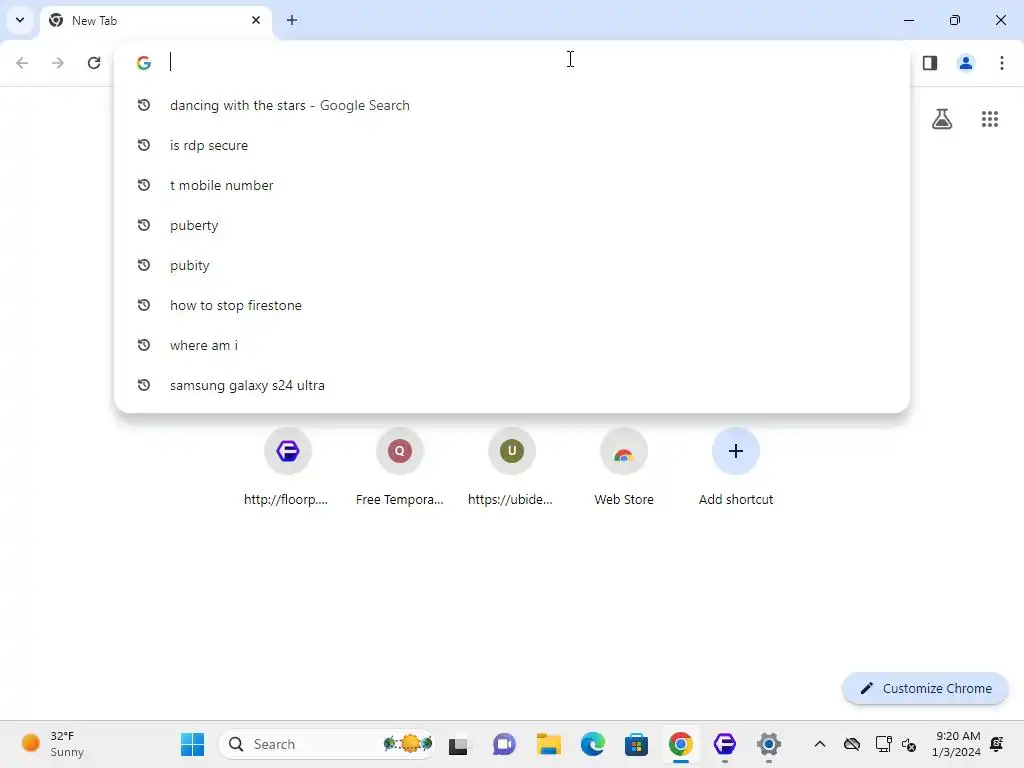Select suggestion 'dancing with the stars'
Image resolution: width=1024 pixels, height=768 pixels.
coord(512,105)
